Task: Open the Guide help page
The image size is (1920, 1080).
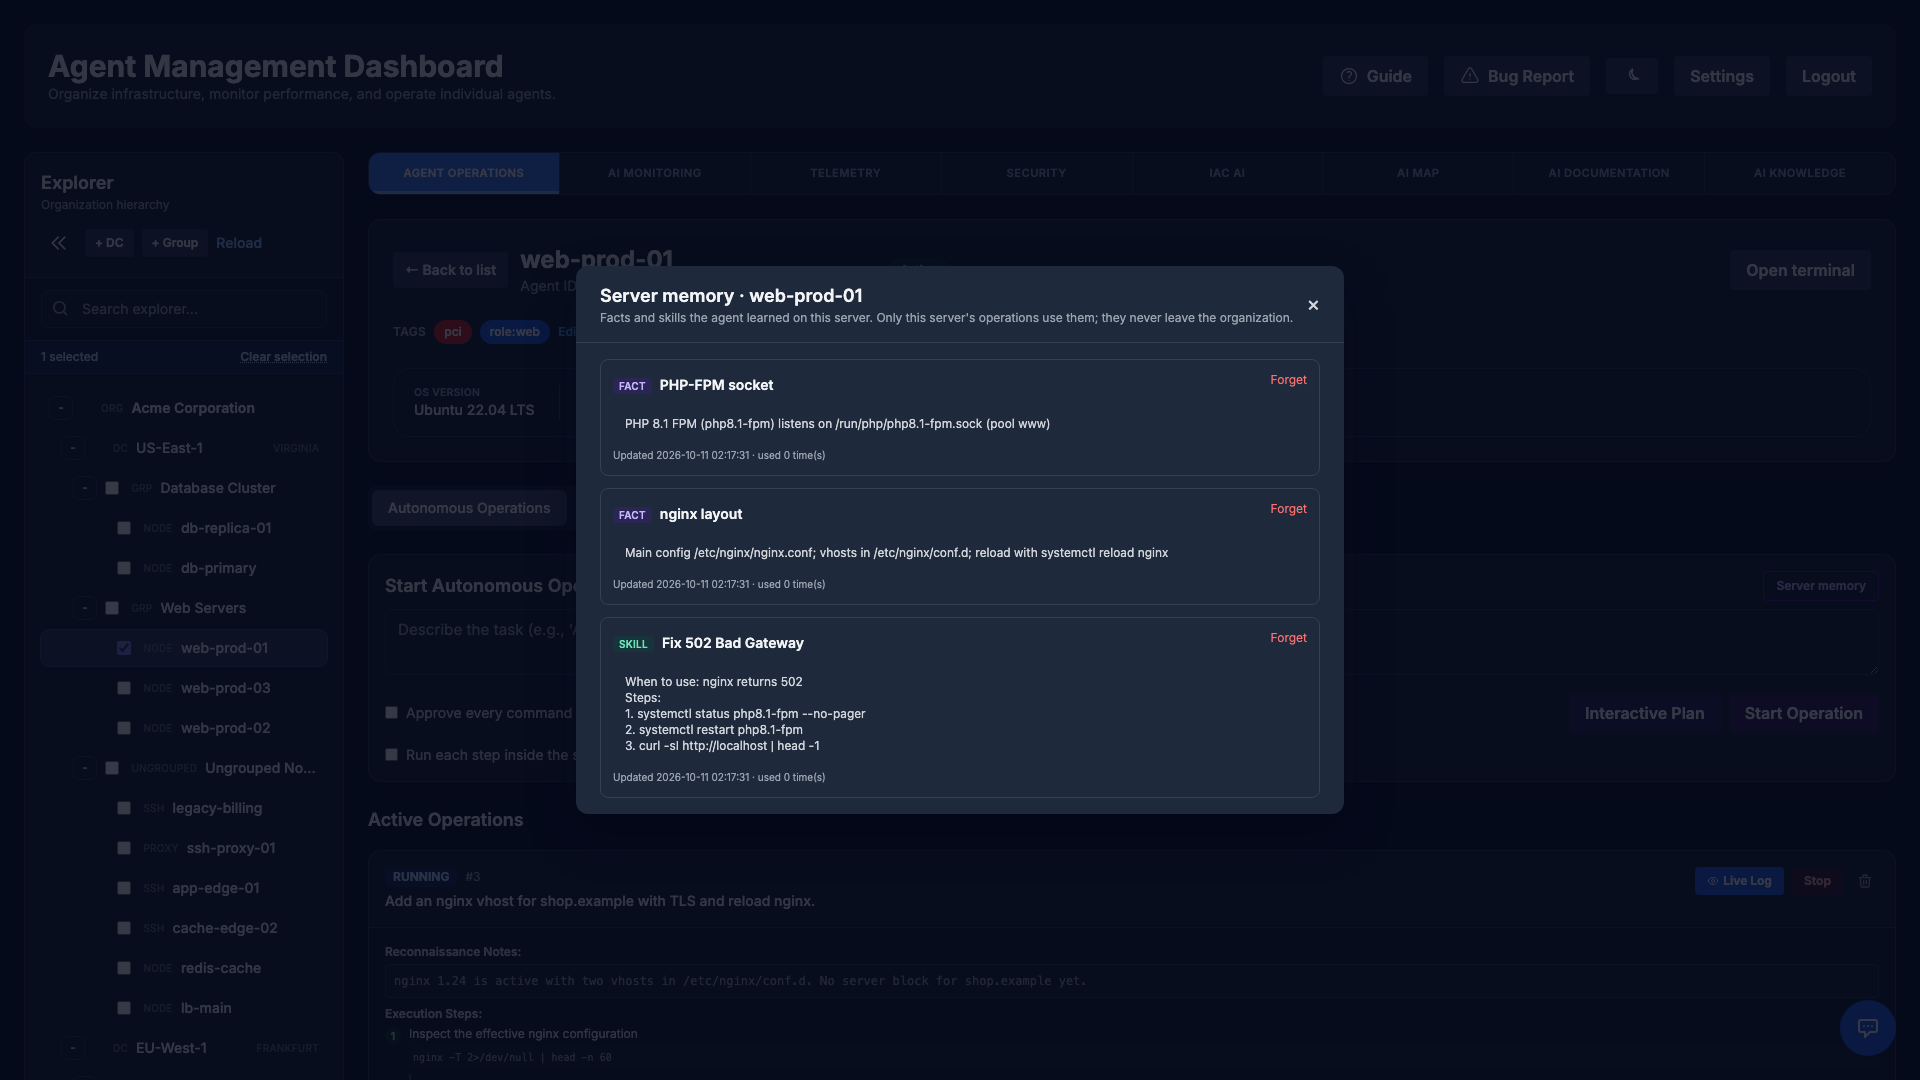Action: tap(1375, 76)
